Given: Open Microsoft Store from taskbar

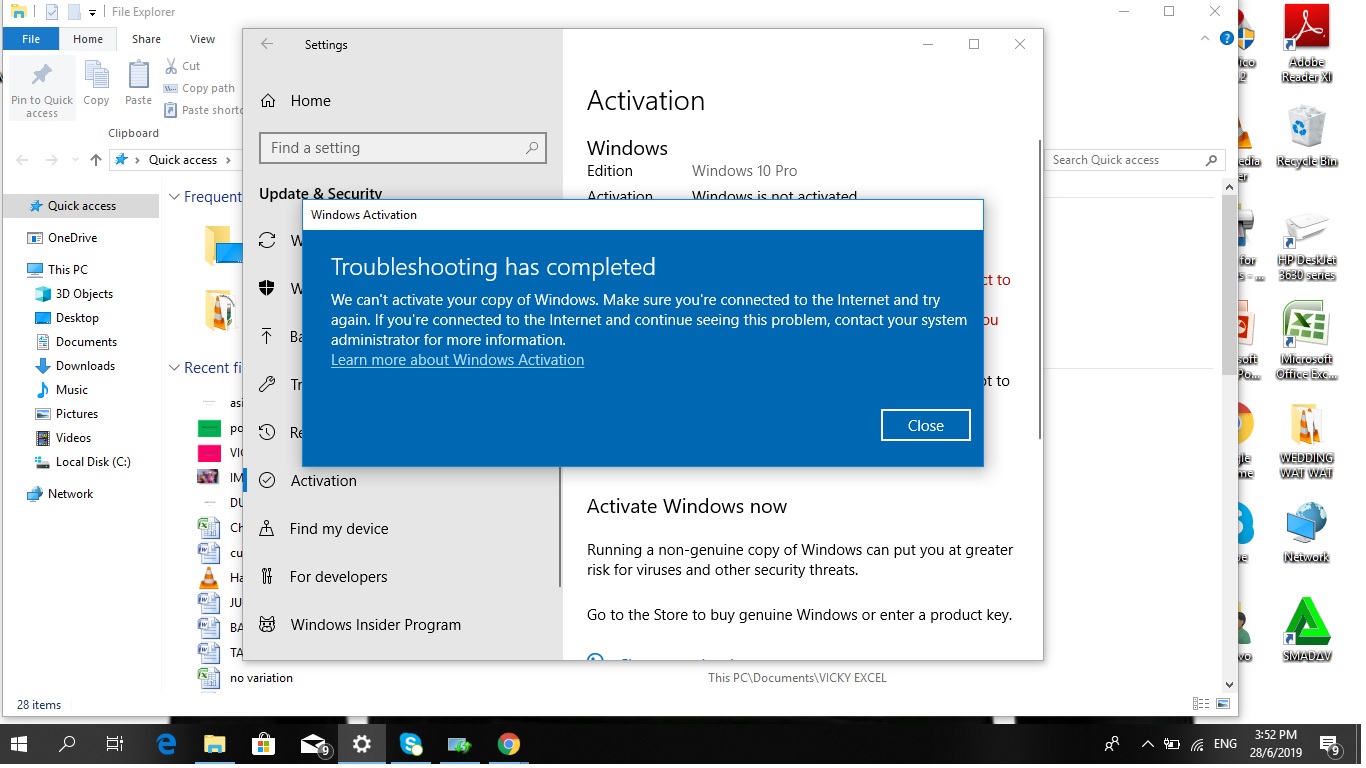Looking at the screenshot, I should 263,744.
